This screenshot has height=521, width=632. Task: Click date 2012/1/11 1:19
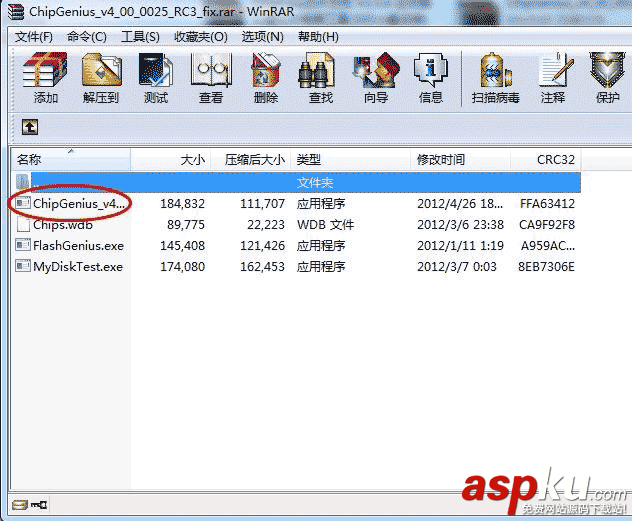pyautogui.click(x=460, y=245)
